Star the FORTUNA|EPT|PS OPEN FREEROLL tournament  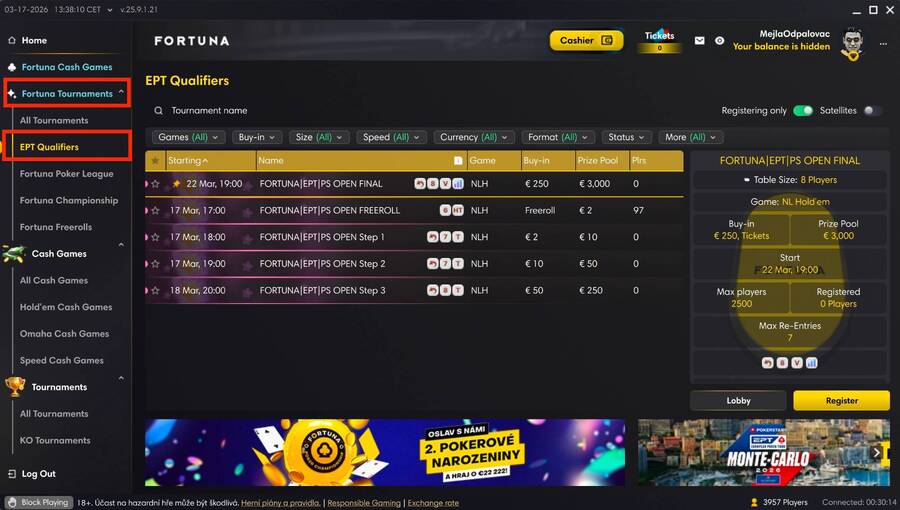pyautogui.click(x=155, y=211)
